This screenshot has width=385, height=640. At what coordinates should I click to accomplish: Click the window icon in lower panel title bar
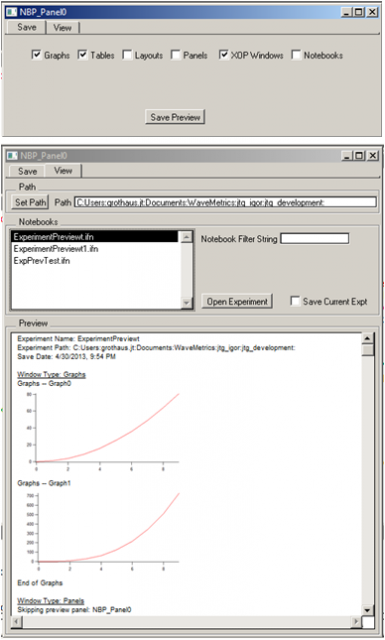coord(13,156)
